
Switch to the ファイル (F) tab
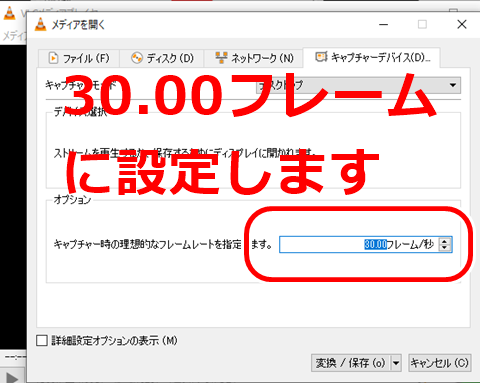click(79, 58)
